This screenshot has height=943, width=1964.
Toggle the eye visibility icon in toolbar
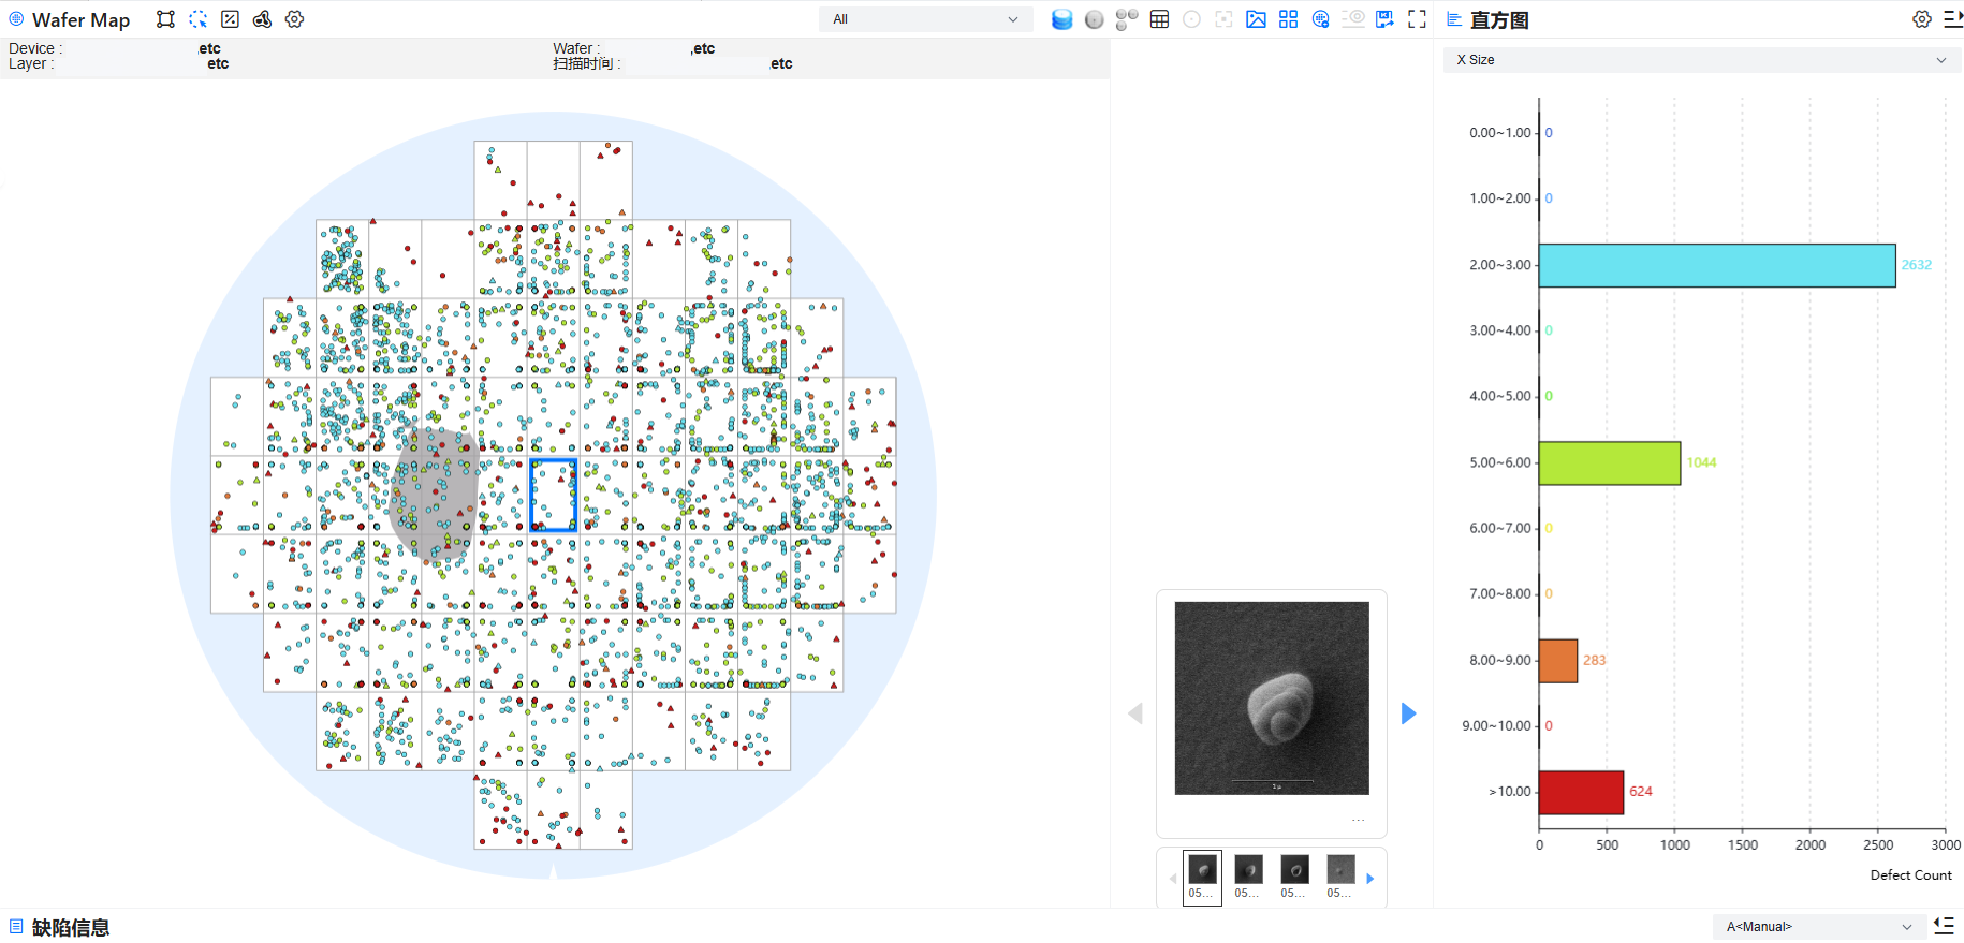(x=1353, y=19)
